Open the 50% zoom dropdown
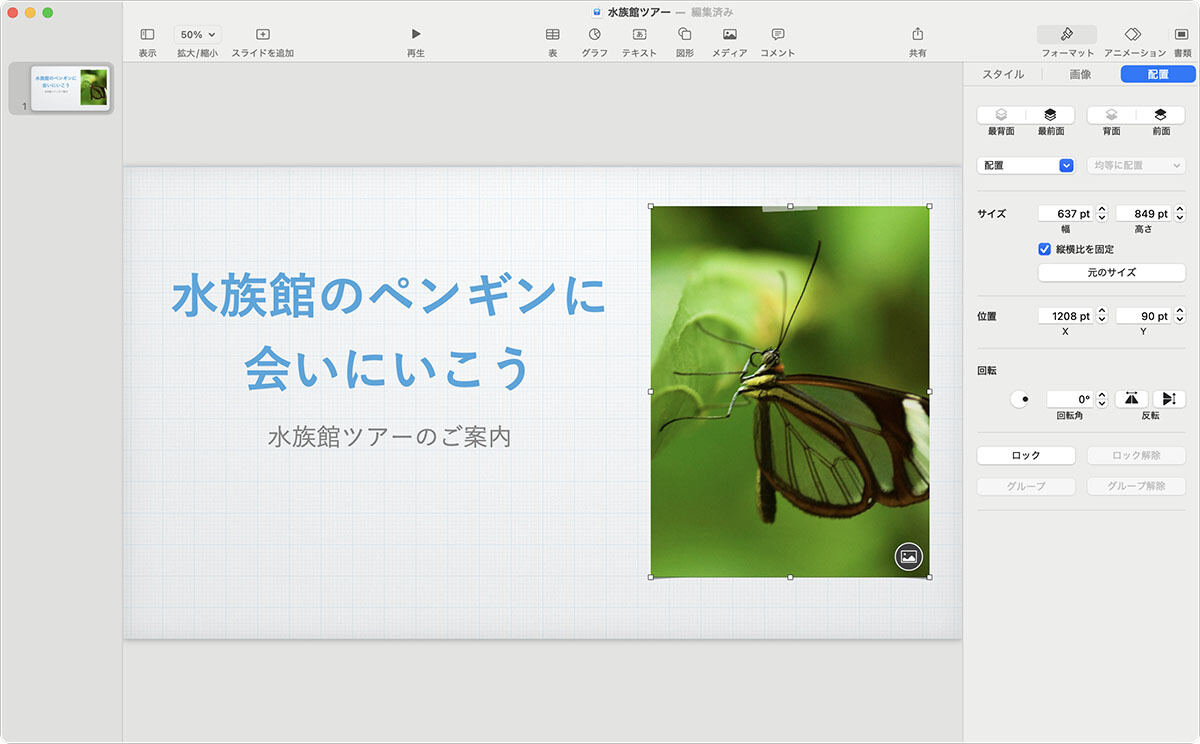This screenshot has width=1200, height=744. tap(197, 34)
